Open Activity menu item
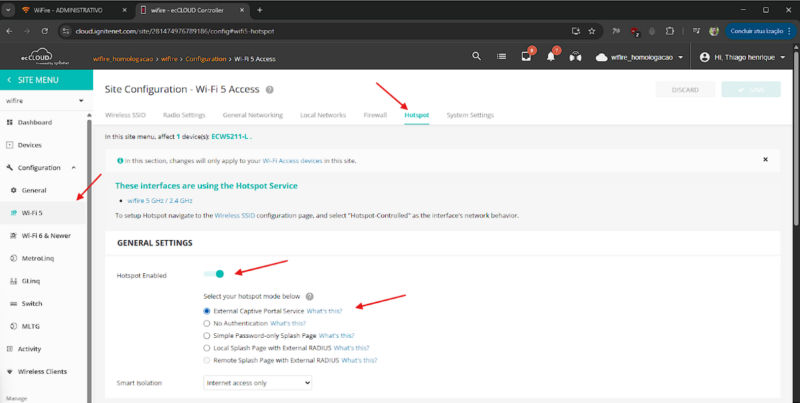This screenshot has height=403, width=800. coord(29,349)
